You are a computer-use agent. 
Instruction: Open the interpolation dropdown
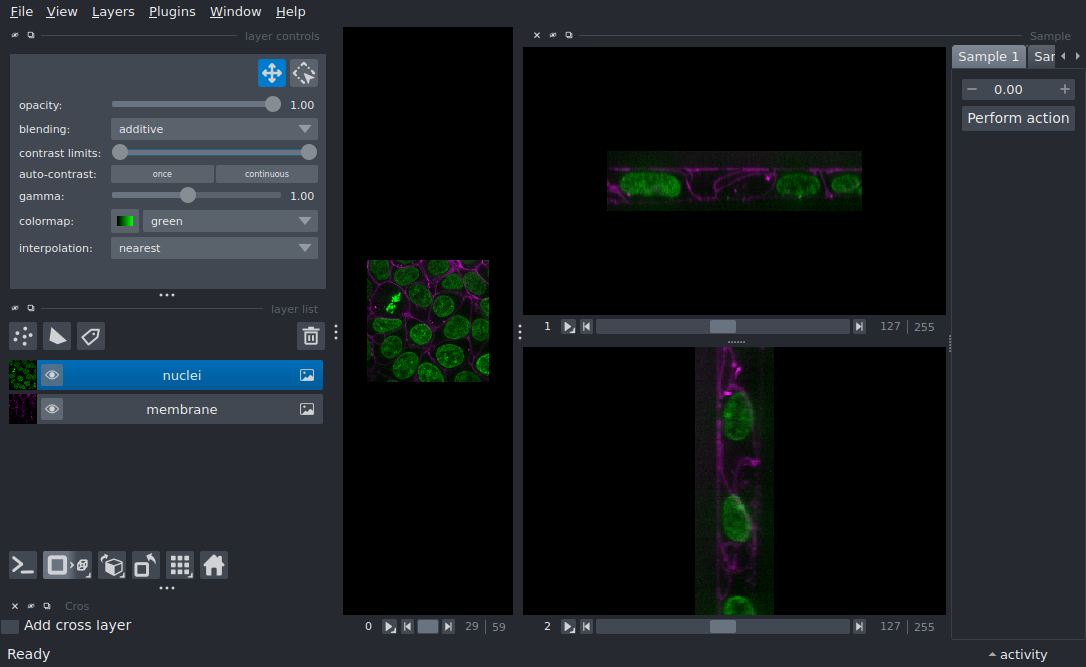tap(214, 248)
